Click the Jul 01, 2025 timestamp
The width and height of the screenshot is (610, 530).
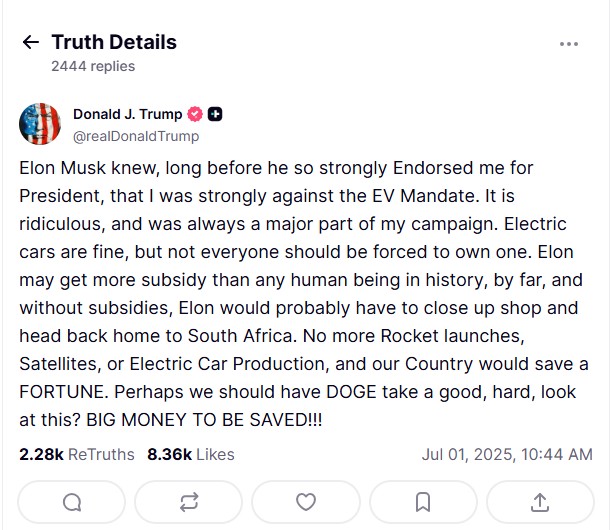(507, 454)
